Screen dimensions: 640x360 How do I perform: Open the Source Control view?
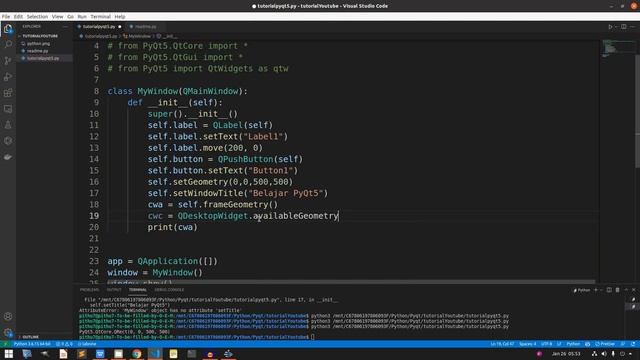point(8,60)
